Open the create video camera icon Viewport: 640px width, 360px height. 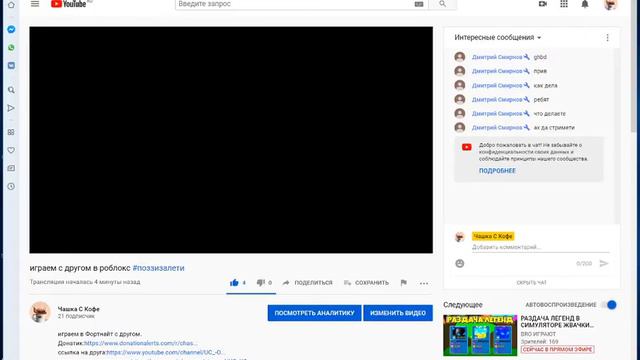pyautogui.click(x=542, y=4)
